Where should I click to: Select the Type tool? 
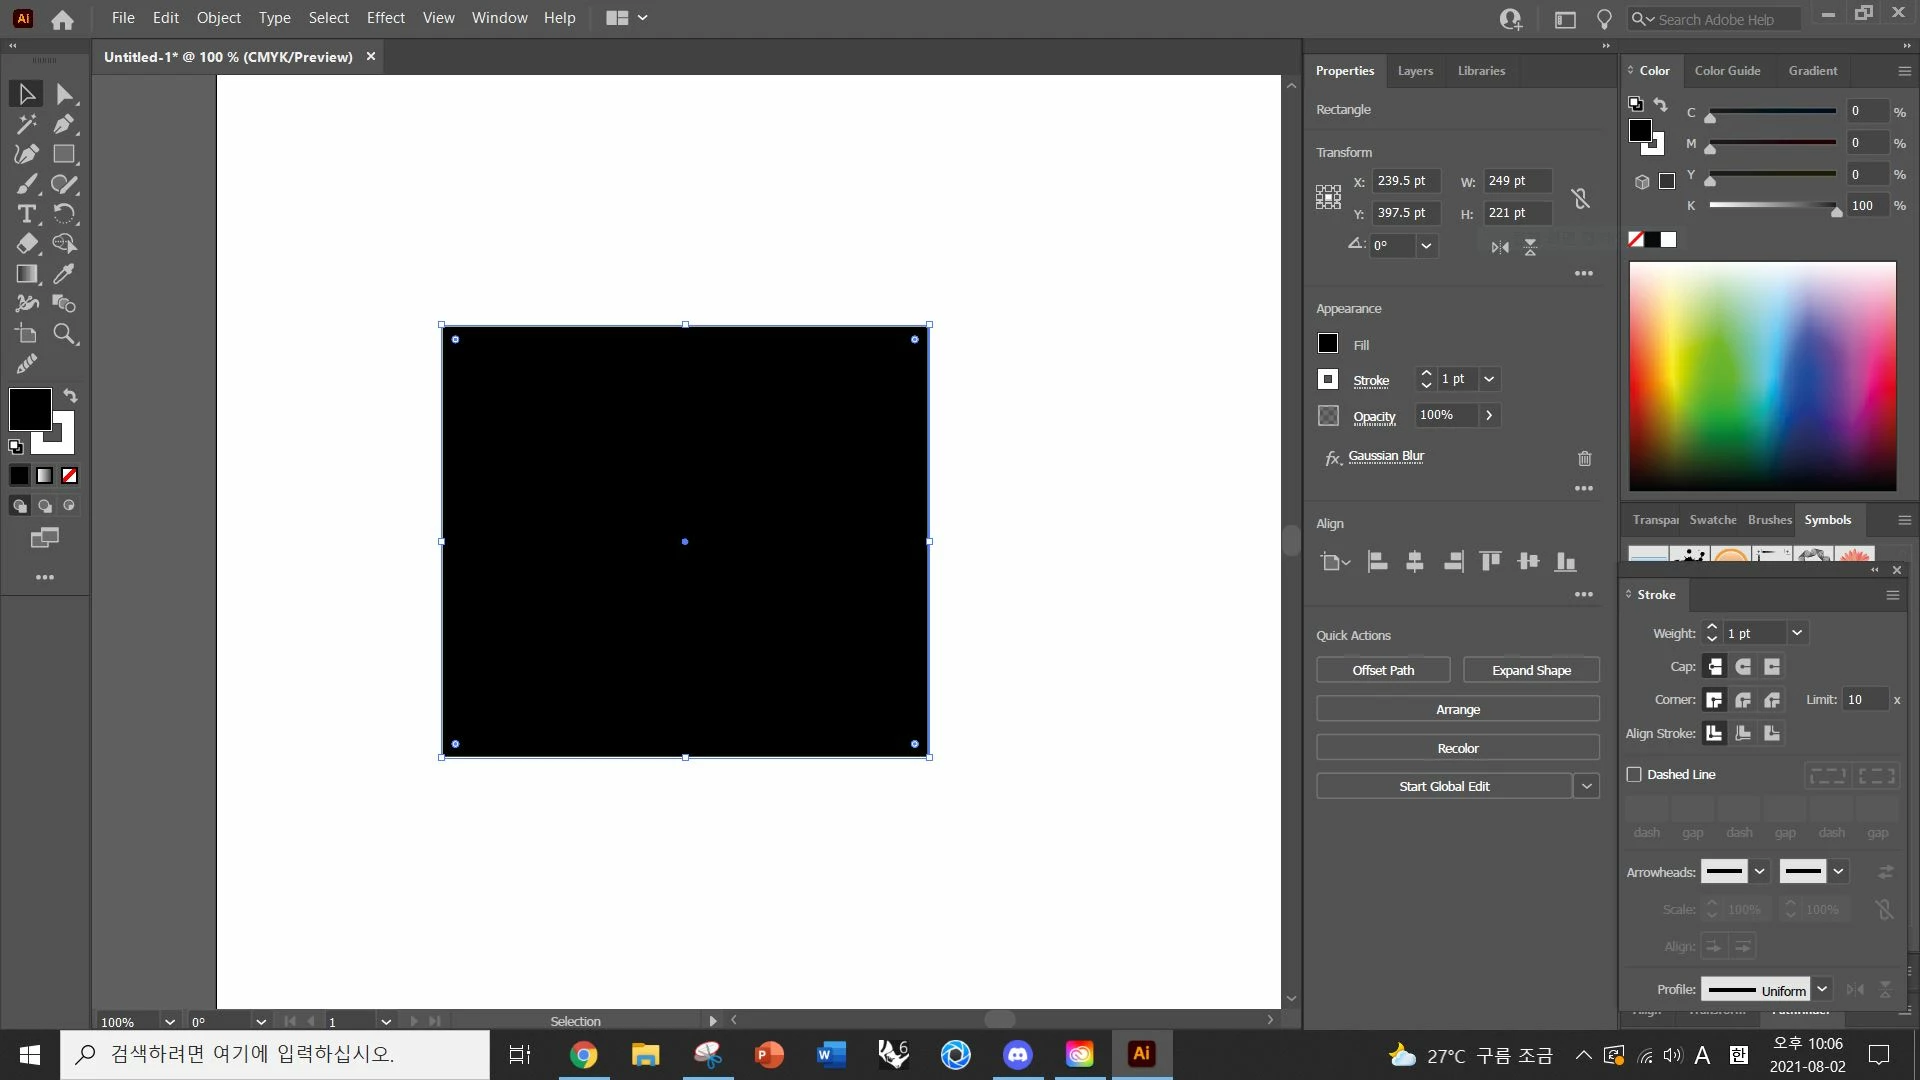pyautogui.click(x=27, y=214)
